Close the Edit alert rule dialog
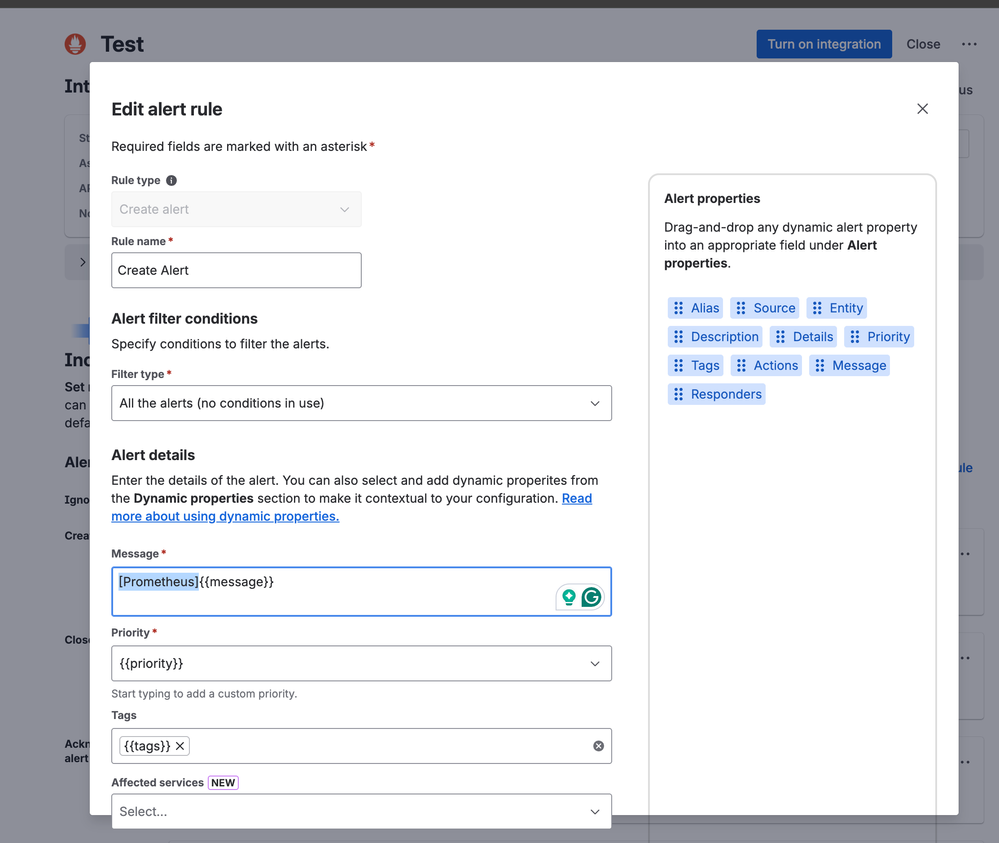 [x=922, y=109]
